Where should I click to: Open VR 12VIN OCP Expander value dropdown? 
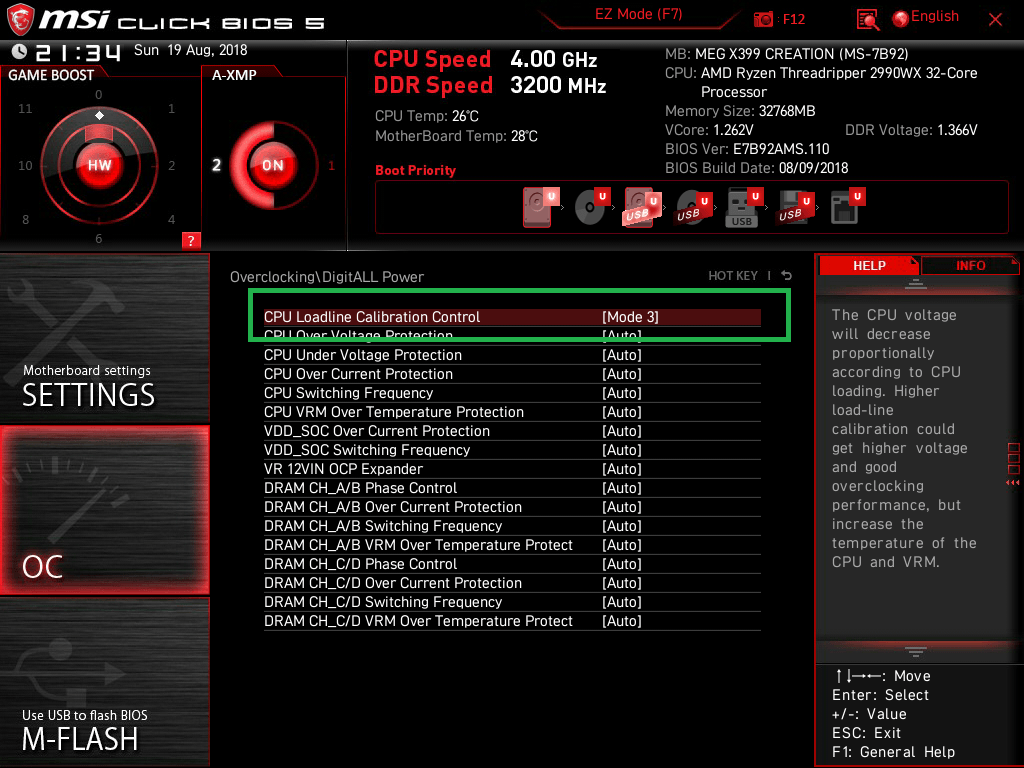tap(621, 468)
